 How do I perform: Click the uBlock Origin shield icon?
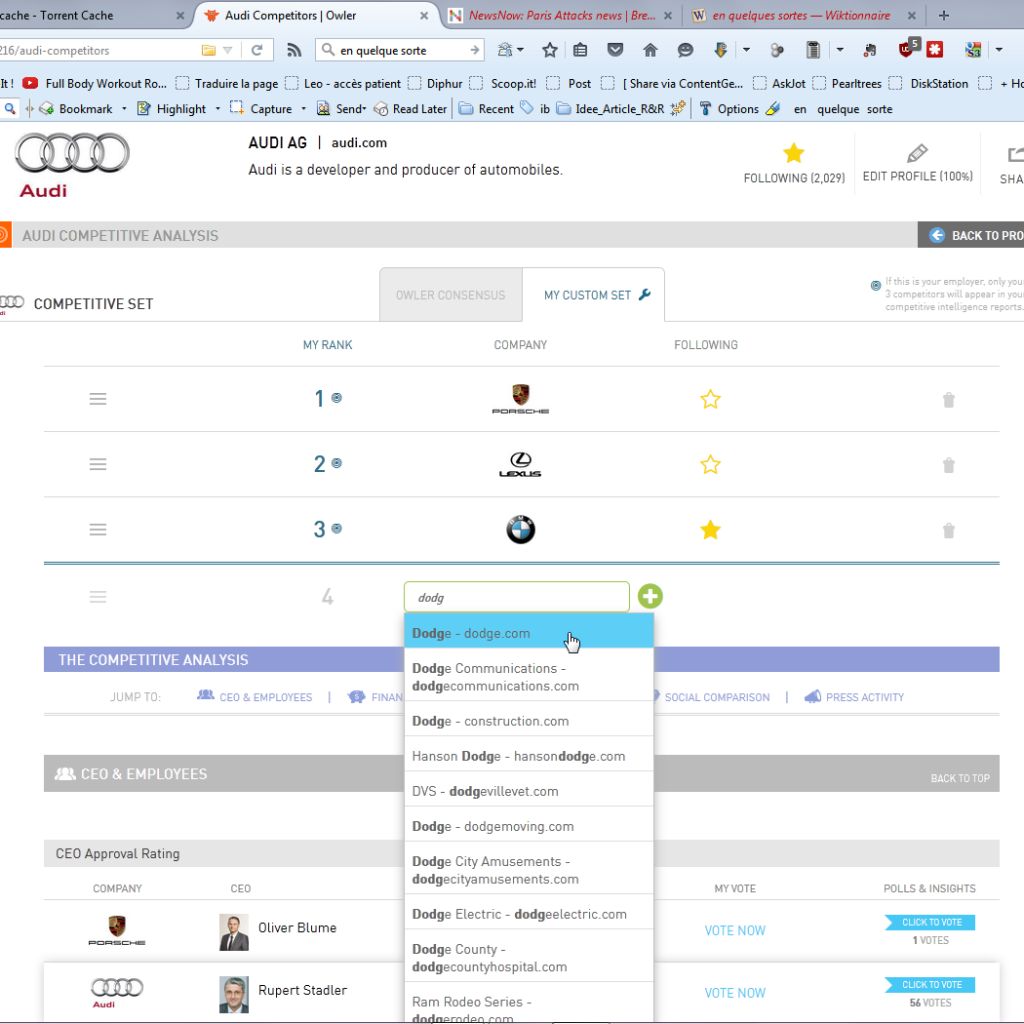906,49
